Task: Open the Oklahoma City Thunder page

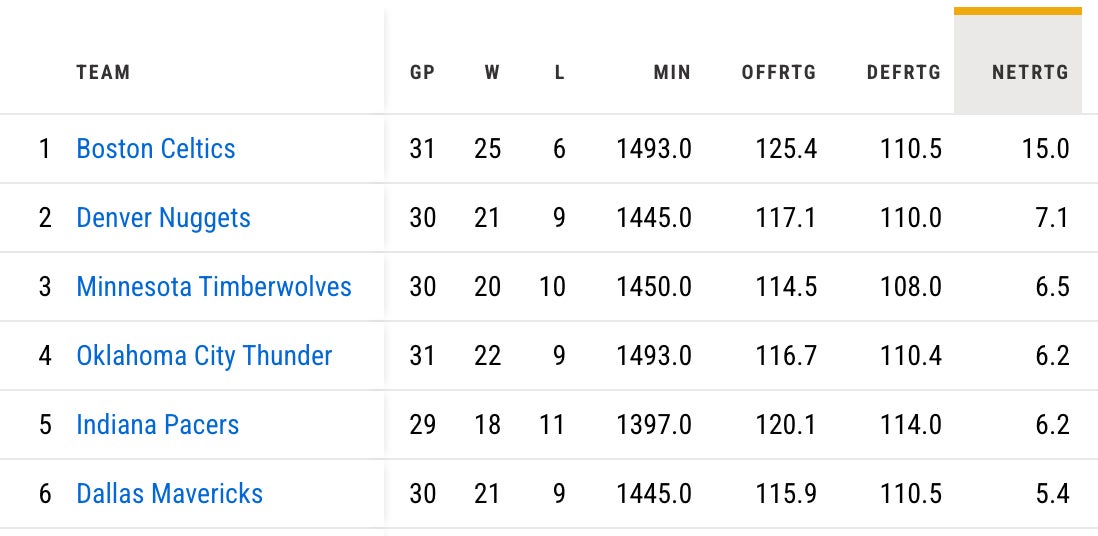Action: (204, 356)
